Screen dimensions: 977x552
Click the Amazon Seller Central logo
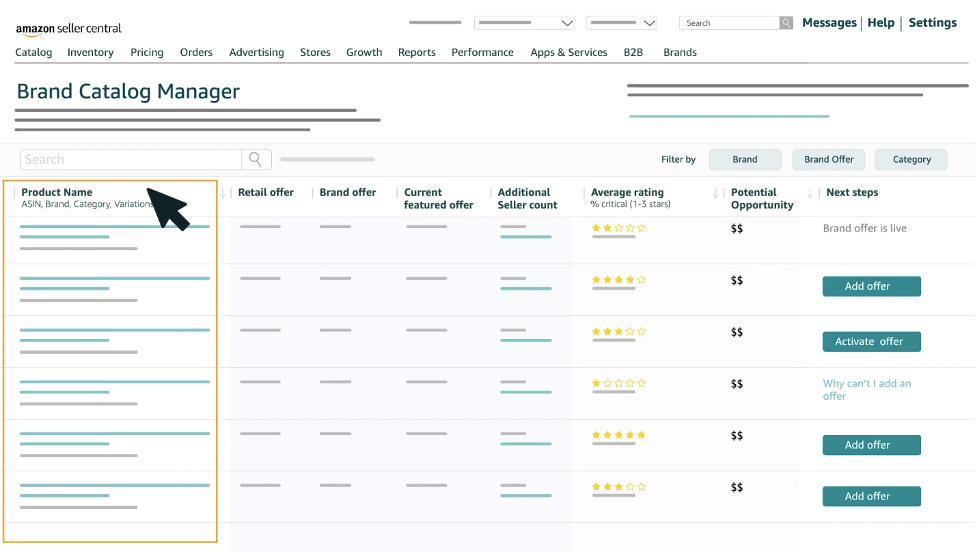click(68, 29)
